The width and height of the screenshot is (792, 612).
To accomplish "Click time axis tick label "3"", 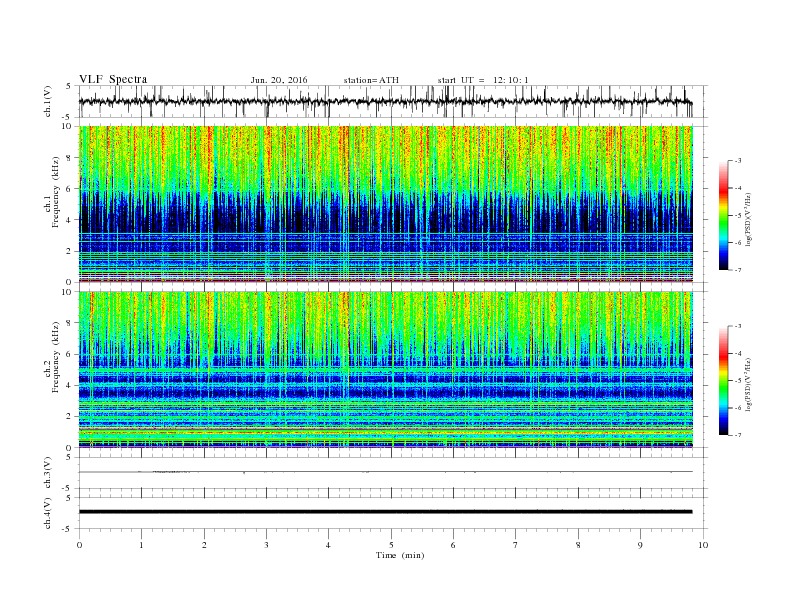I will [266, 545].
